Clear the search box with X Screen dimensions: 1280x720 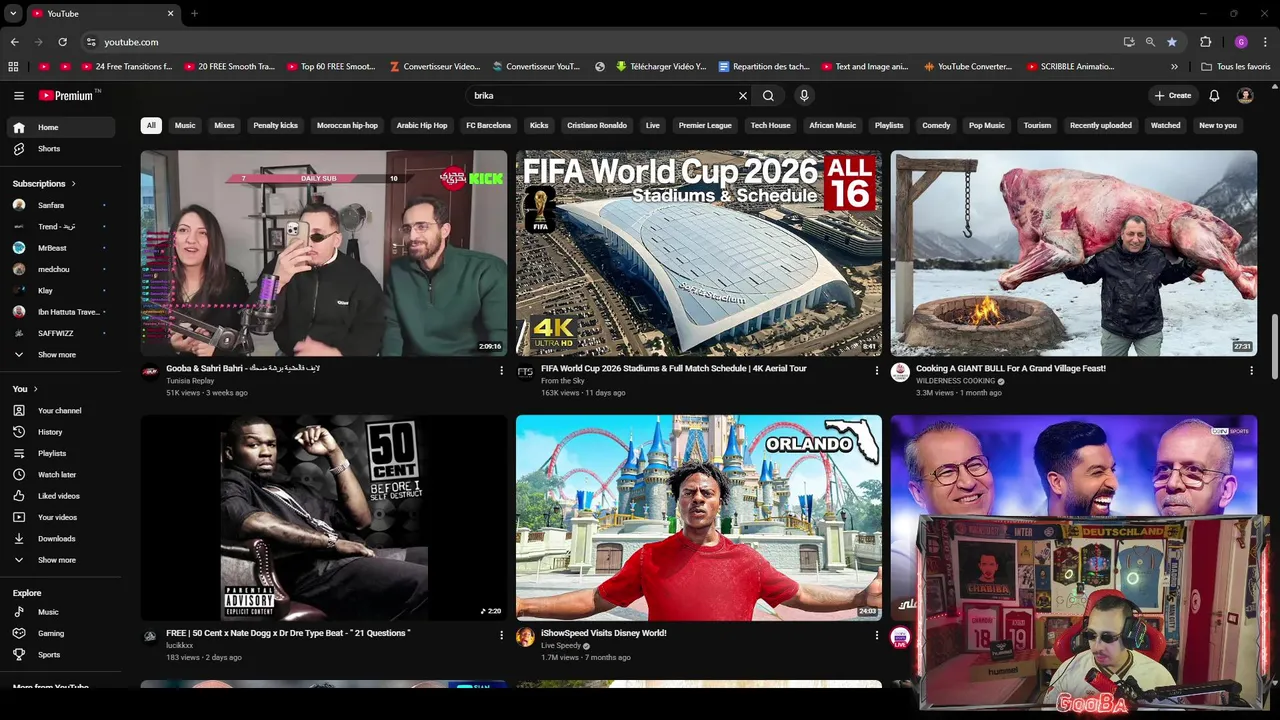(x=743, y=96)
